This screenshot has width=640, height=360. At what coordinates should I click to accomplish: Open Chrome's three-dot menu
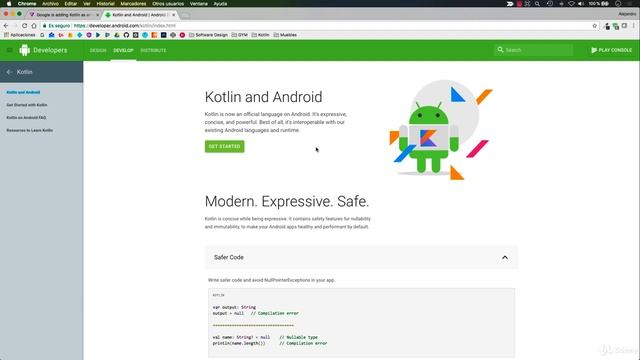click(634, 26)
